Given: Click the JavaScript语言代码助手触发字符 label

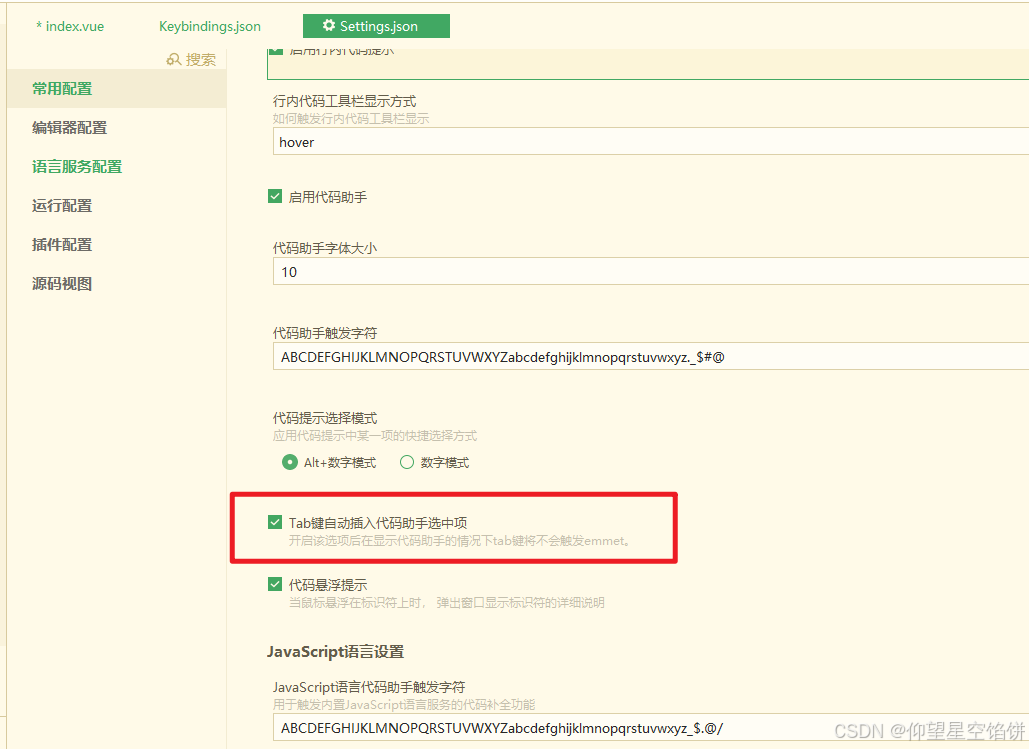Looking at the screenshot, I should (369, 687).
